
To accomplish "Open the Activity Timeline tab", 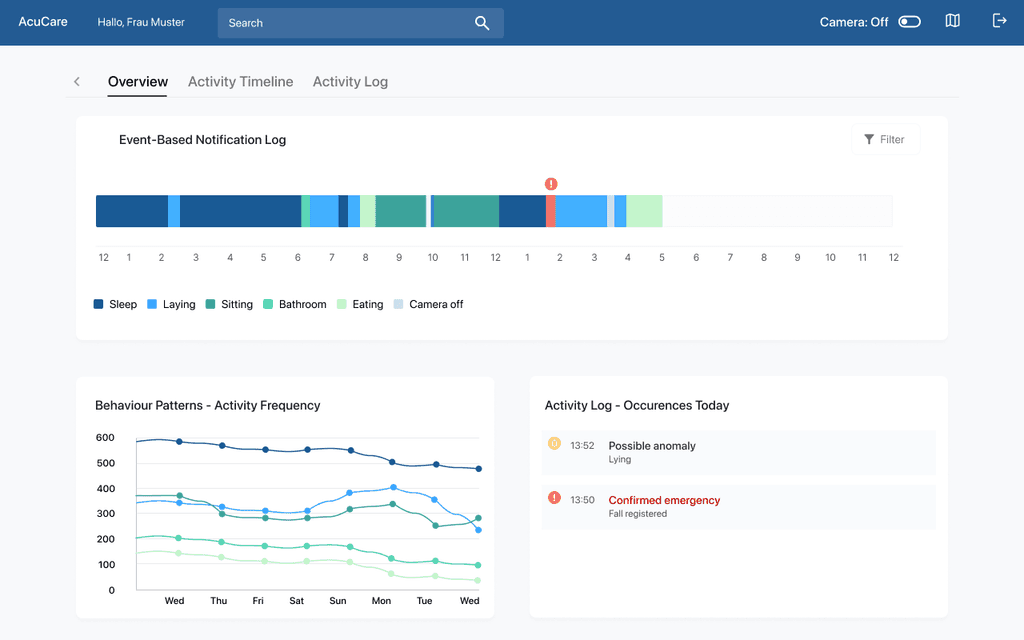I will point(240,82).
